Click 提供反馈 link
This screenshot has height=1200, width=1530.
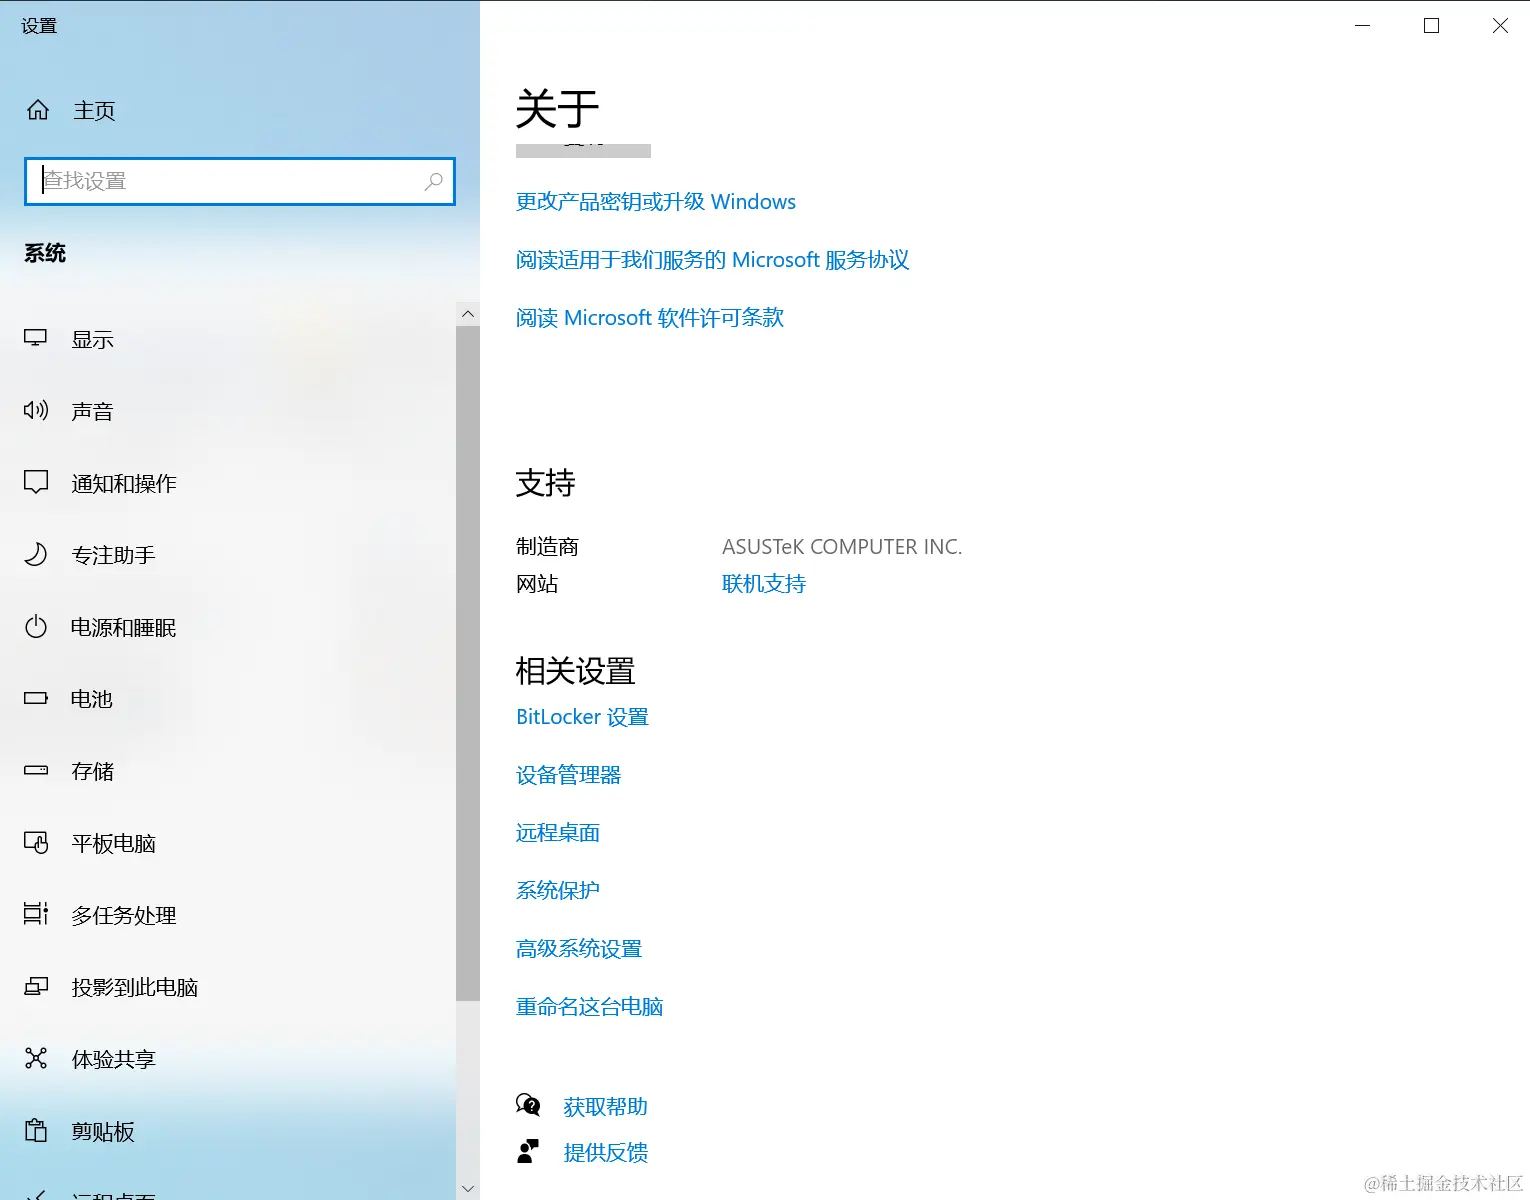(x=605, y=1153)
